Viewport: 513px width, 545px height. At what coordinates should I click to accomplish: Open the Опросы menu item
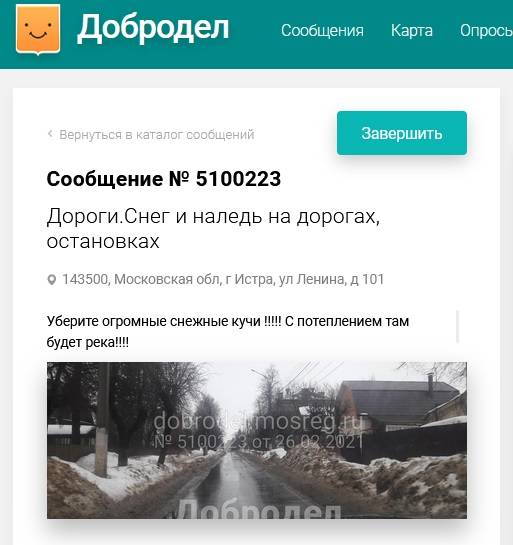click(486, 31)
